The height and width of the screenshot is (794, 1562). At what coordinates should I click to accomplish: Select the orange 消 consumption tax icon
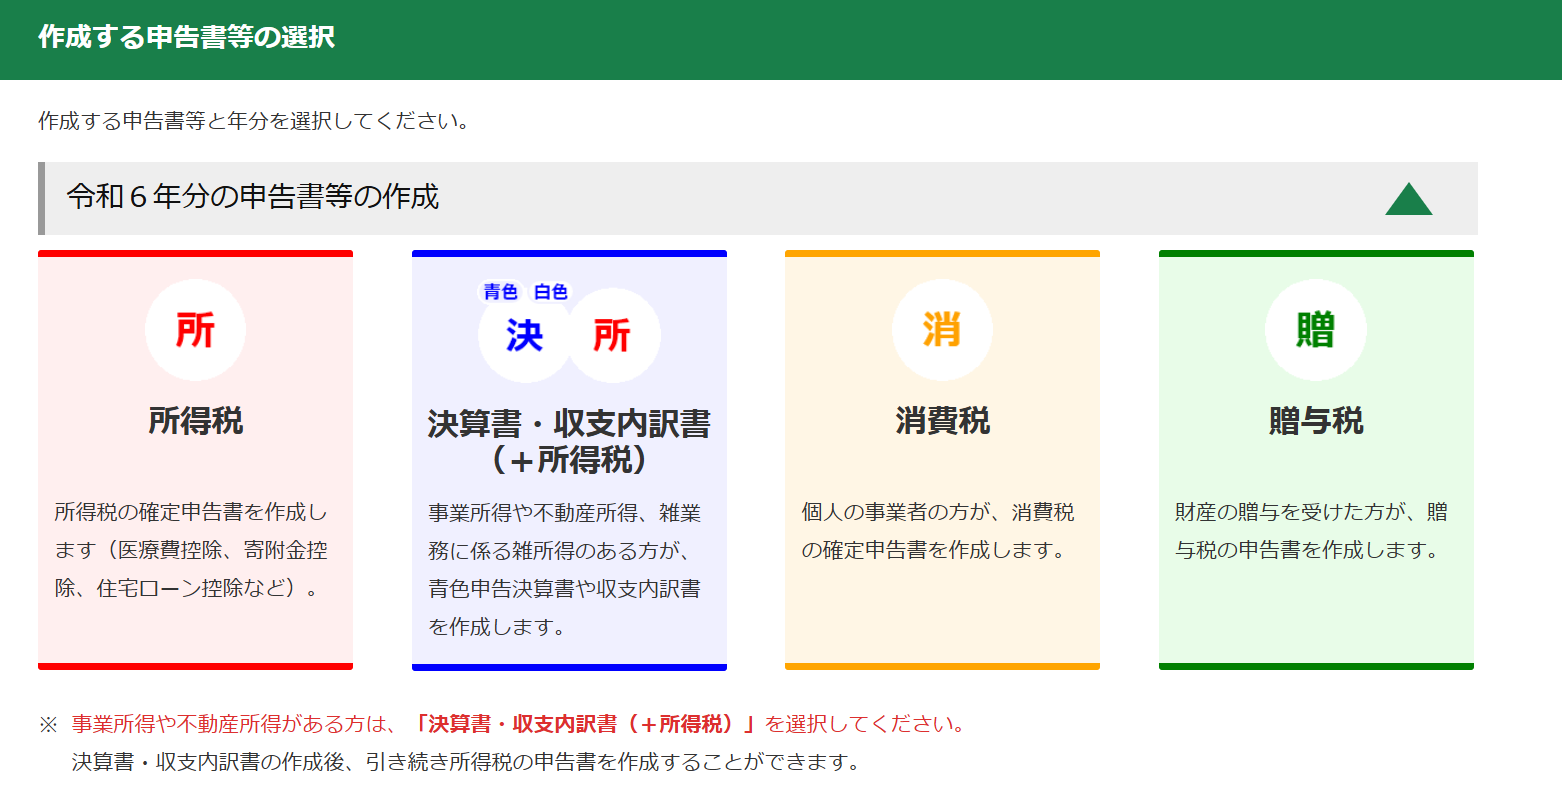coord(941,329)
